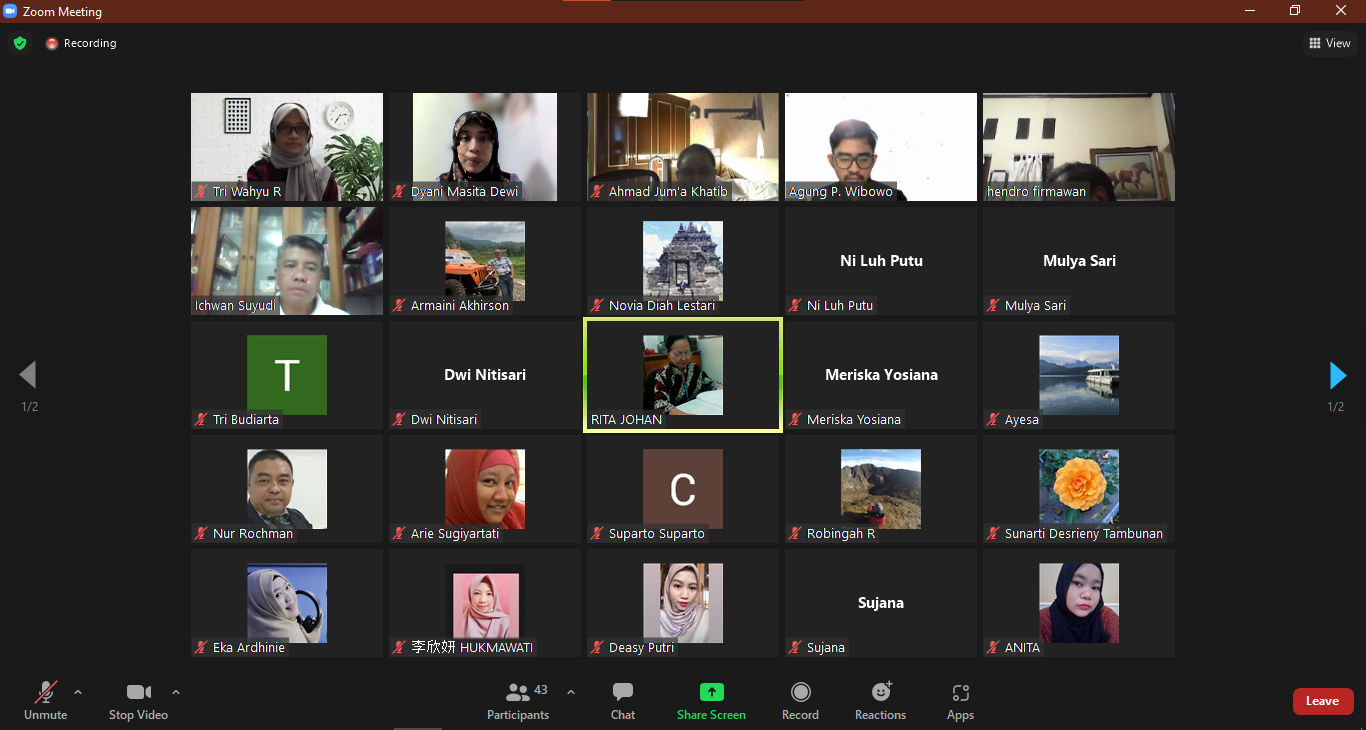Click RITA JOHAN highlighted speaker tile
Image resolution: width=1366 pixels, height=730 pixels.
683,375
